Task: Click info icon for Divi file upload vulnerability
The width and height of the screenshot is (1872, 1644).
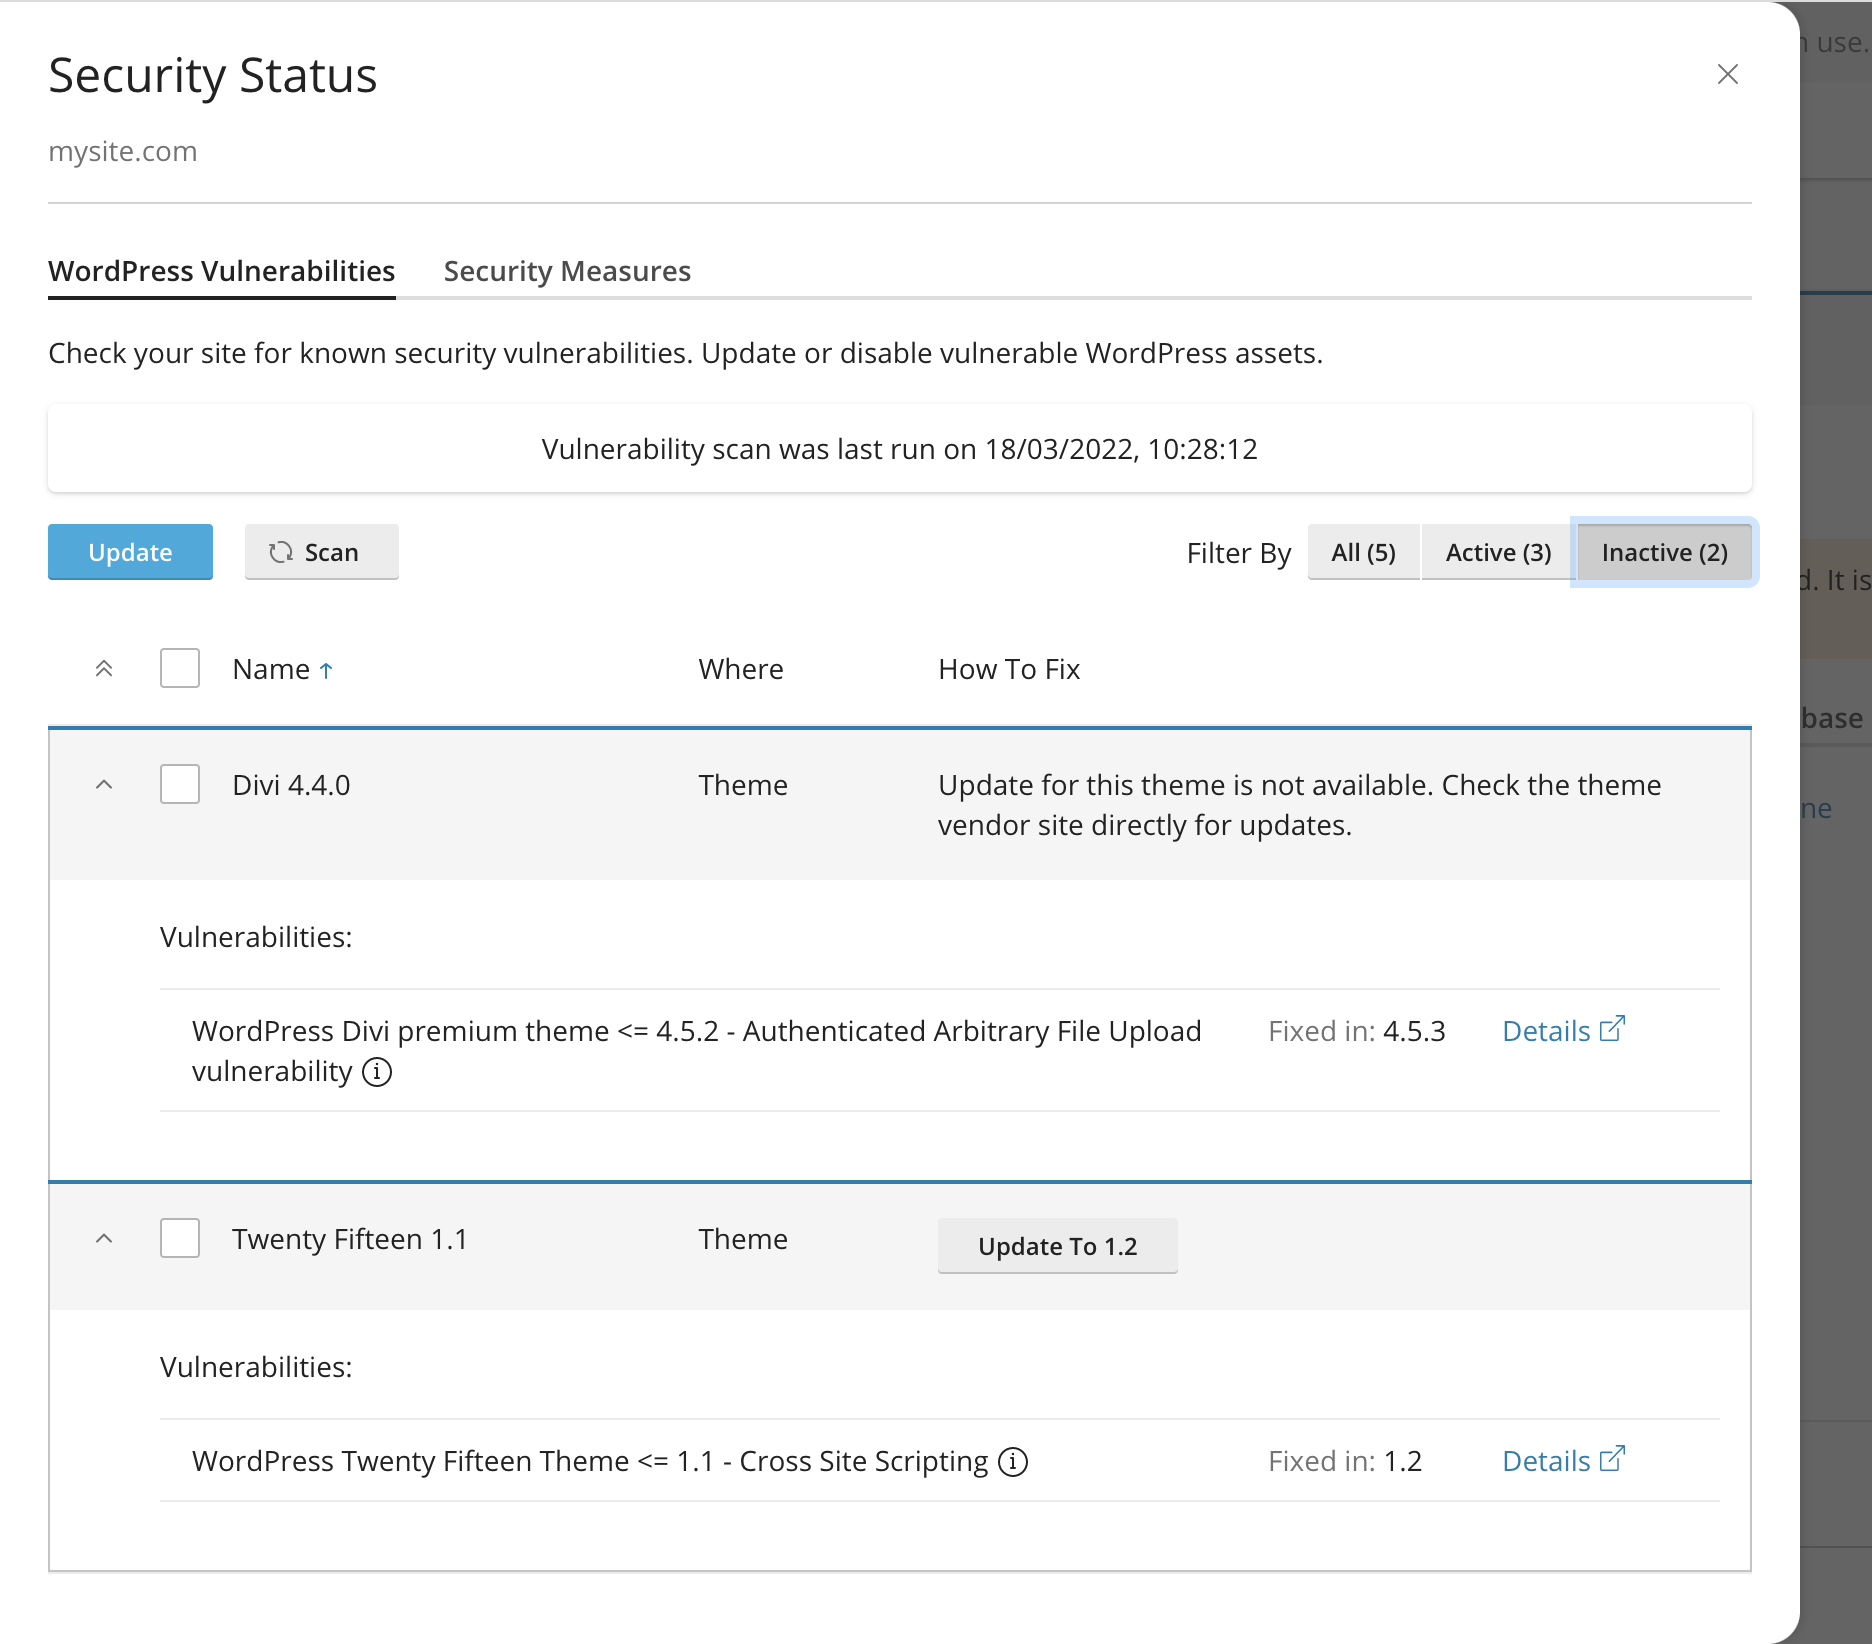Action: [377, 1072]
